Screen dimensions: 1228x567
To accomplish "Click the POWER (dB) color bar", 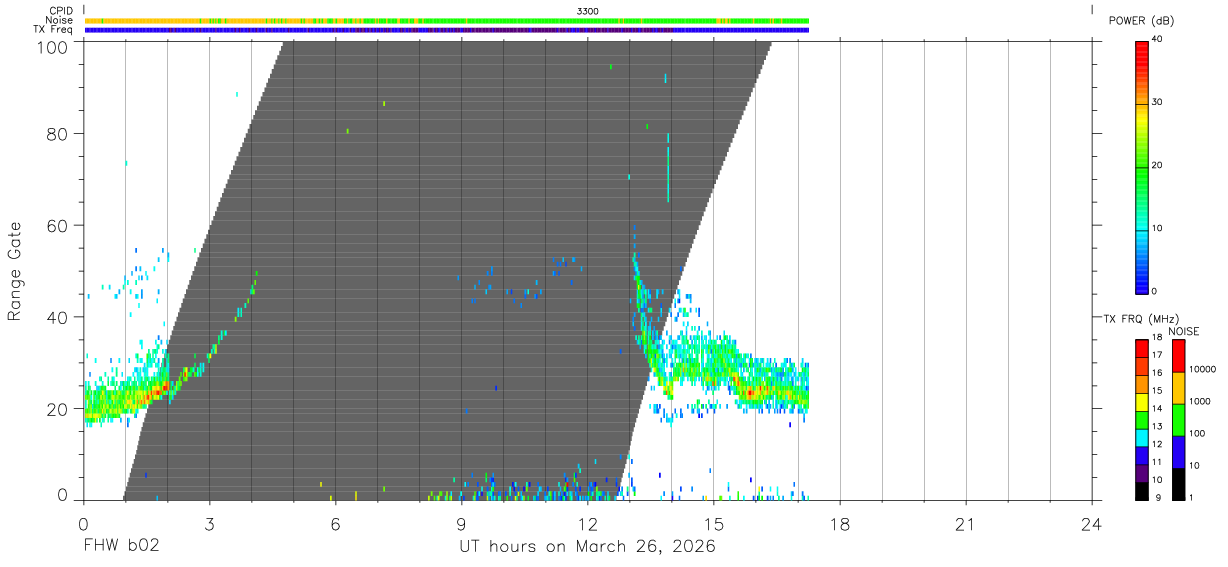I will [x=1142, y=166].
